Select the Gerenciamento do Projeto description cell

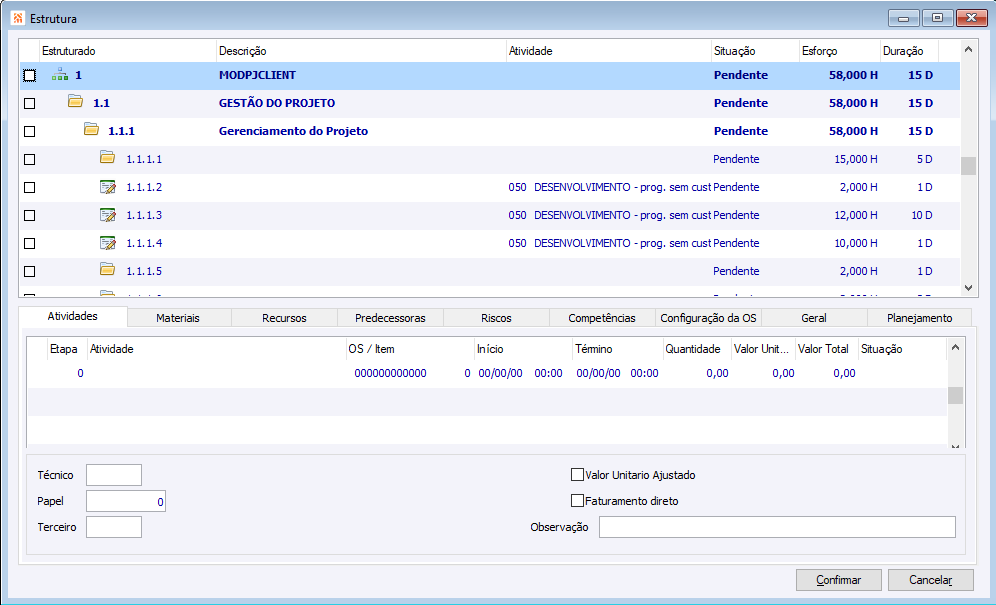click(x=361, y=132)
